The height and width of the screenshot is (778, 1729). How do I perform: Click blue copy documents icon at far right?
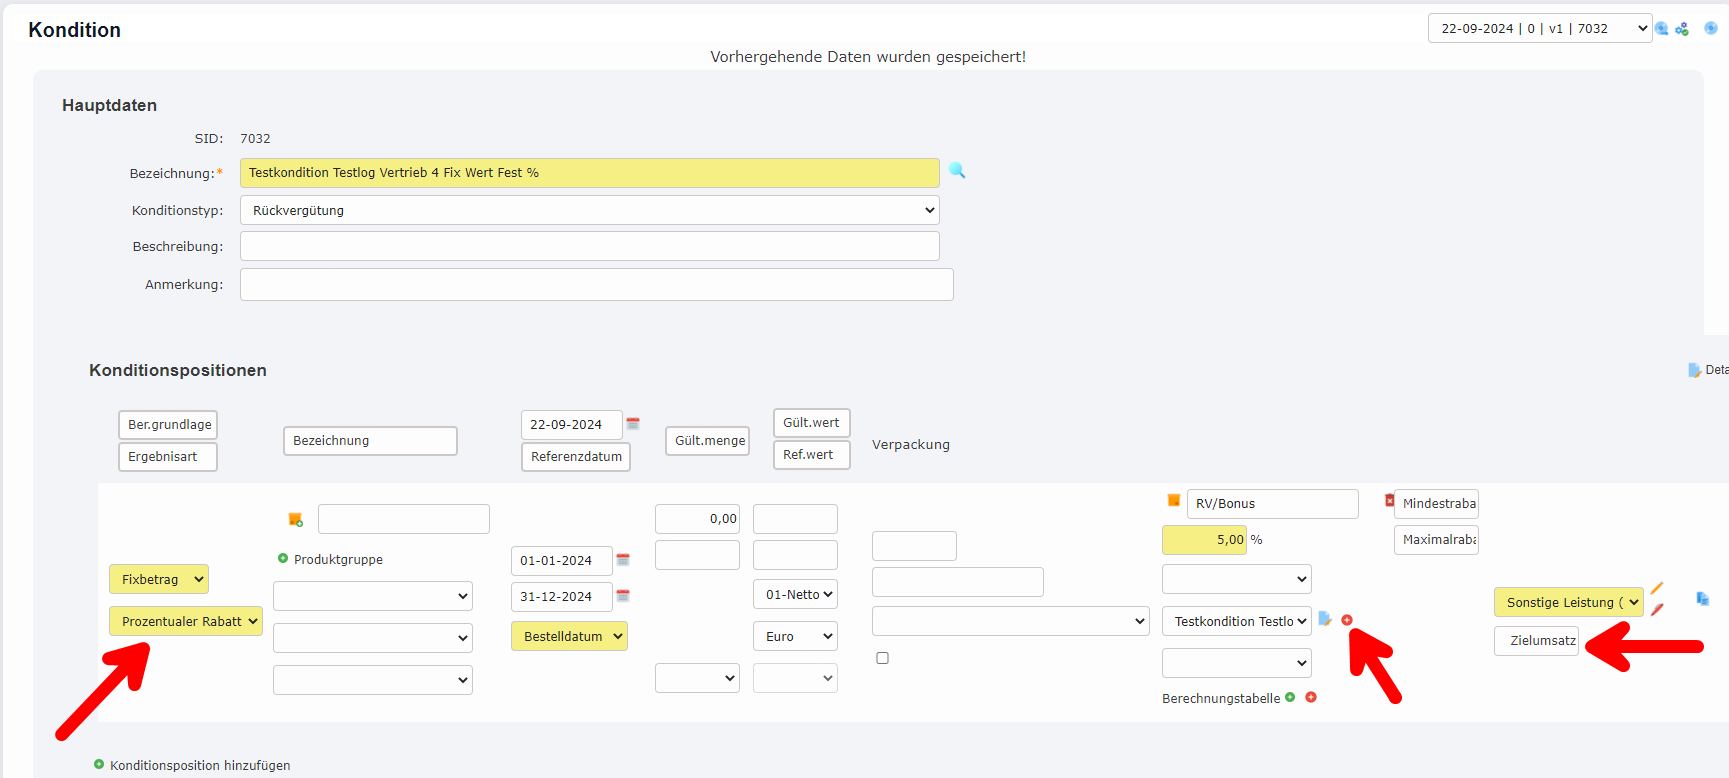coord(1702,598)
